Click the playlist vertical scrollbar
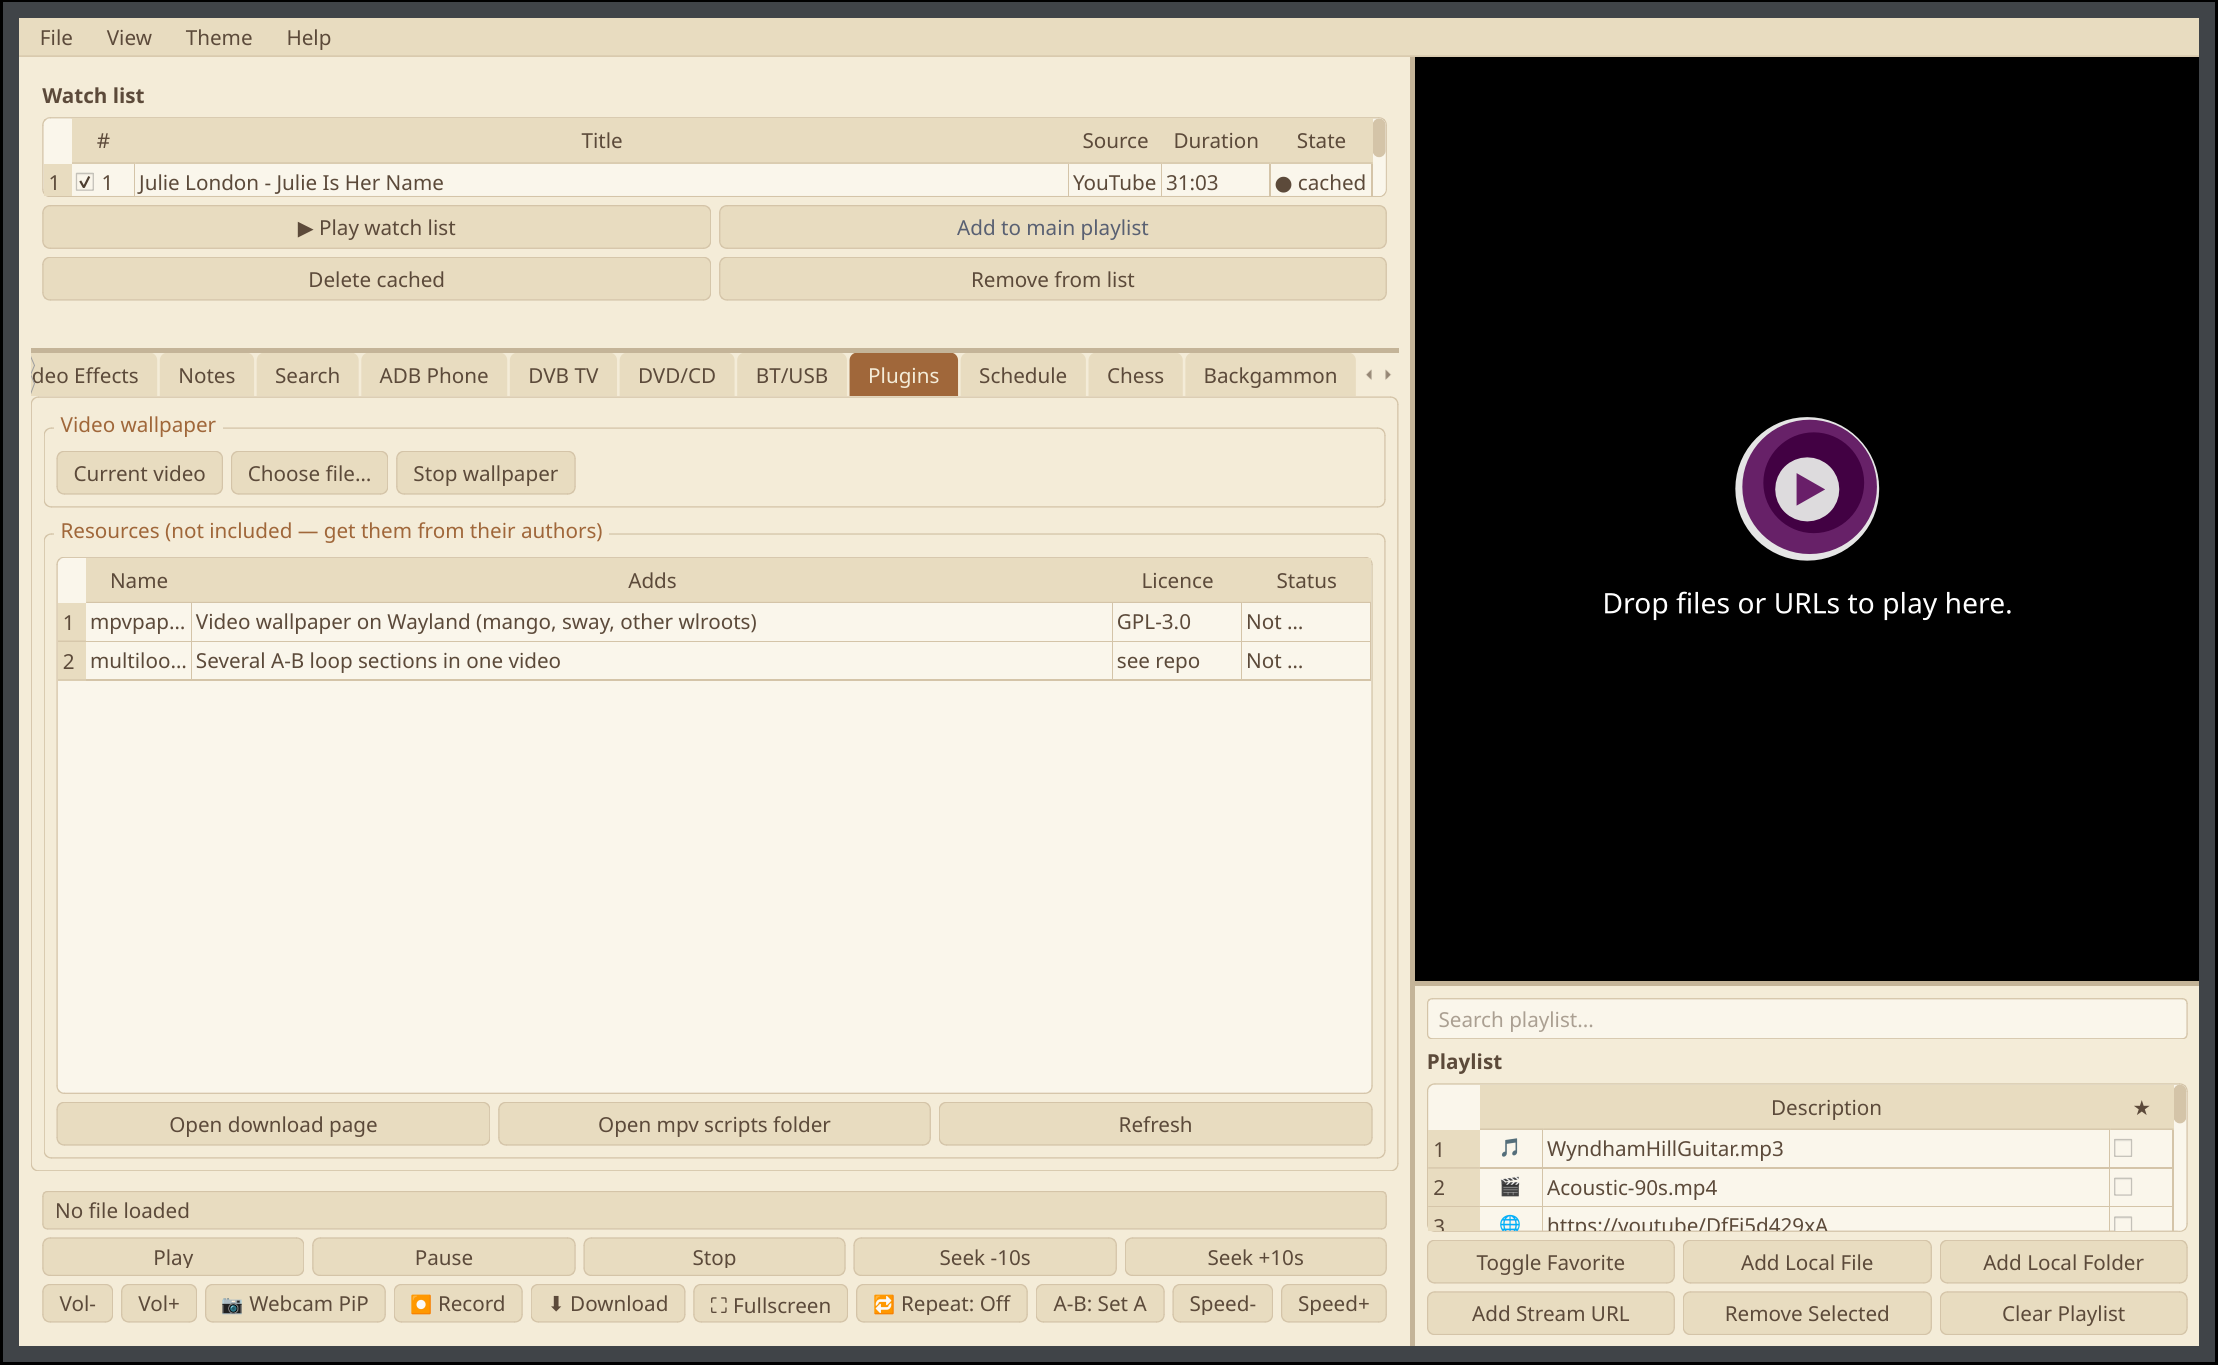Screen dimensions: 2218x1365 [2179, 1106]
